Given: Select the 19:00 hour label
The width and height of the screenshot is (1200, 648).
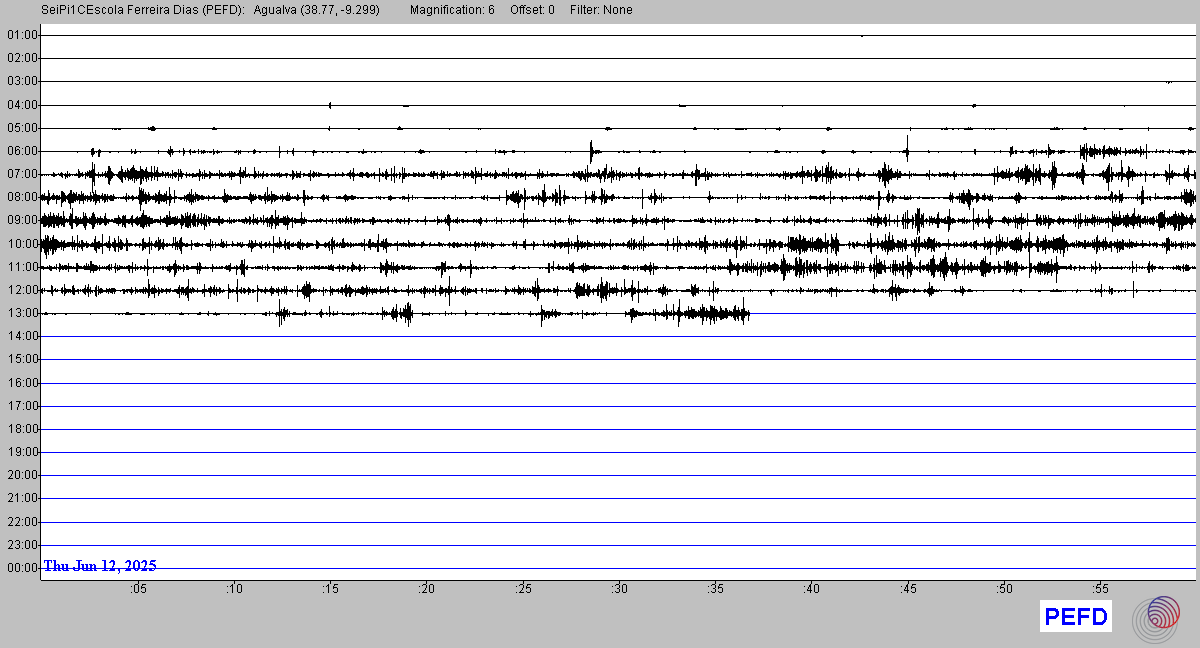Looking at the screenshot, I should [x=22, y=452].
